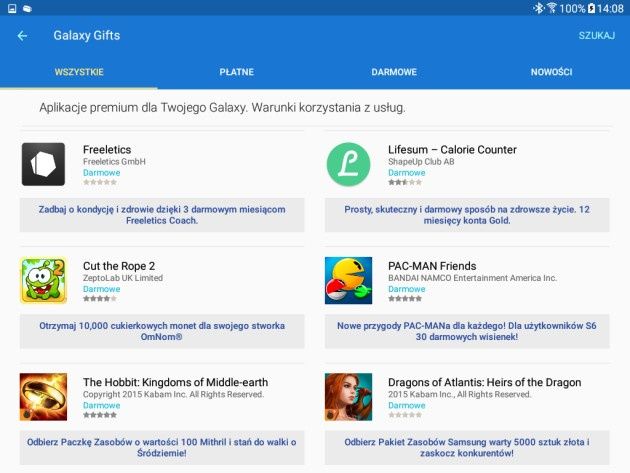This screenshot has height=473, width=630.
Task: Open the Dragons of Atlantis gold promotion banner
Action: coord(467,448)
